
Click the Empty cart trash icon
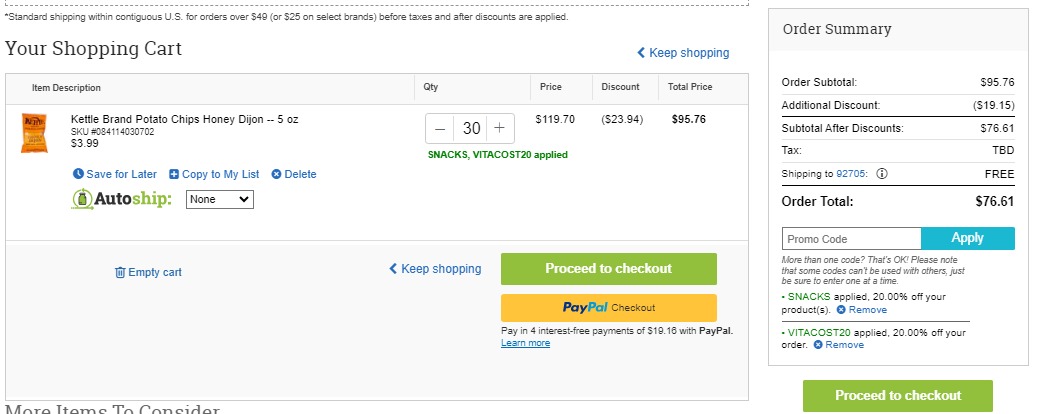[x=120, y=272]
